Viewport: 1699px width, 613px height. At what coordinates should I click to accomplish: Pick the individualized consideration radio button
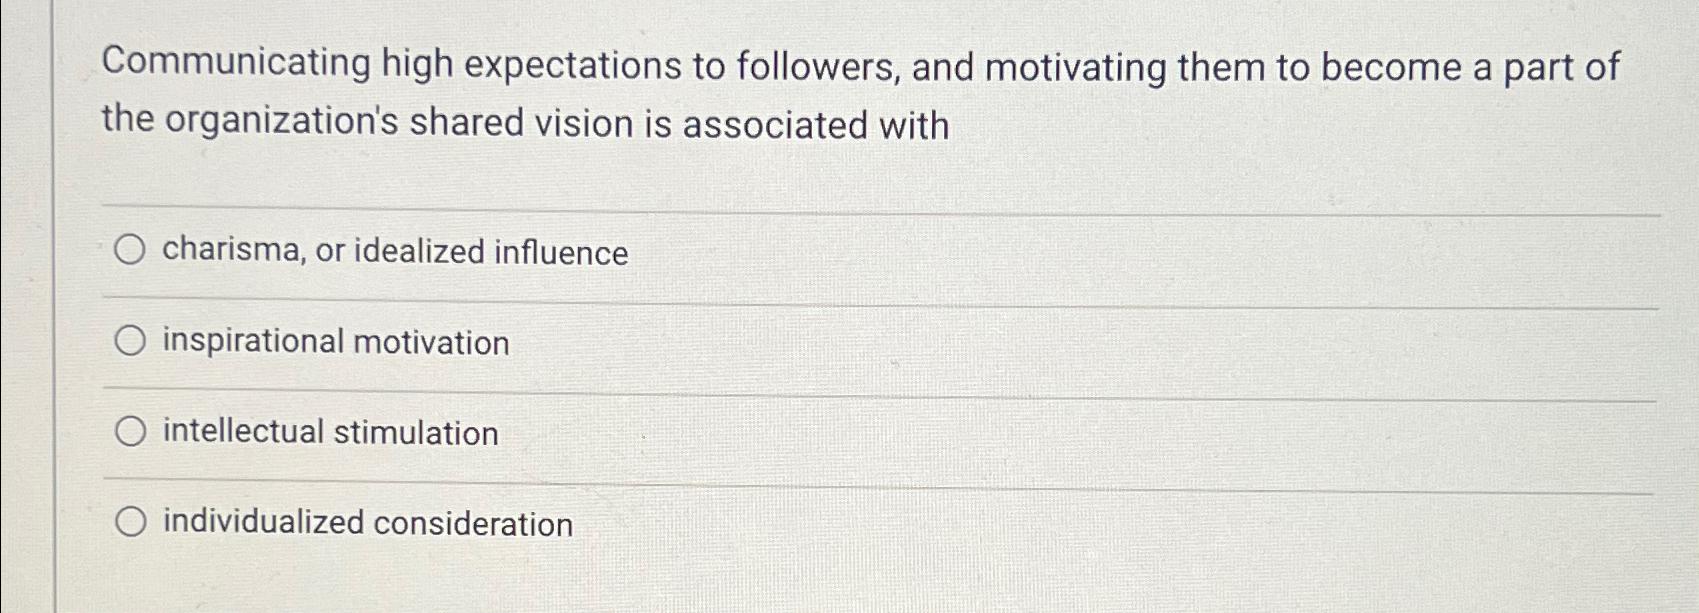[130, 522]
